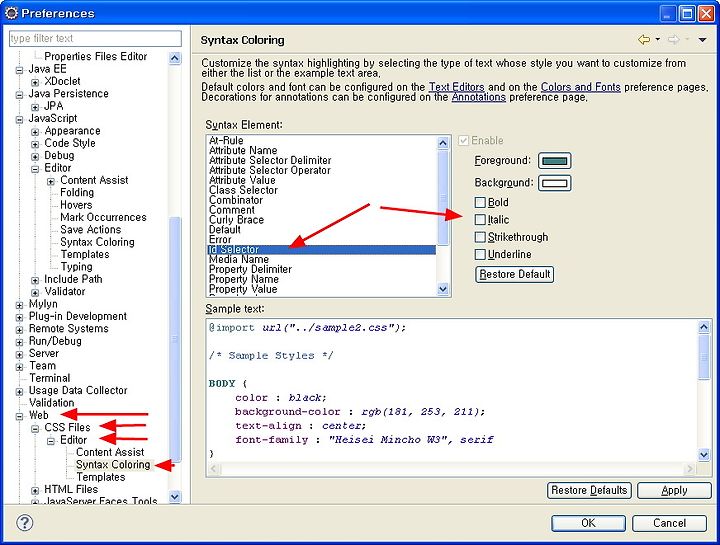Select Mark Occurrences in the tree
The width and height of the screenshot is (720, 545).
pyautogui.click(x=103, y=217)
